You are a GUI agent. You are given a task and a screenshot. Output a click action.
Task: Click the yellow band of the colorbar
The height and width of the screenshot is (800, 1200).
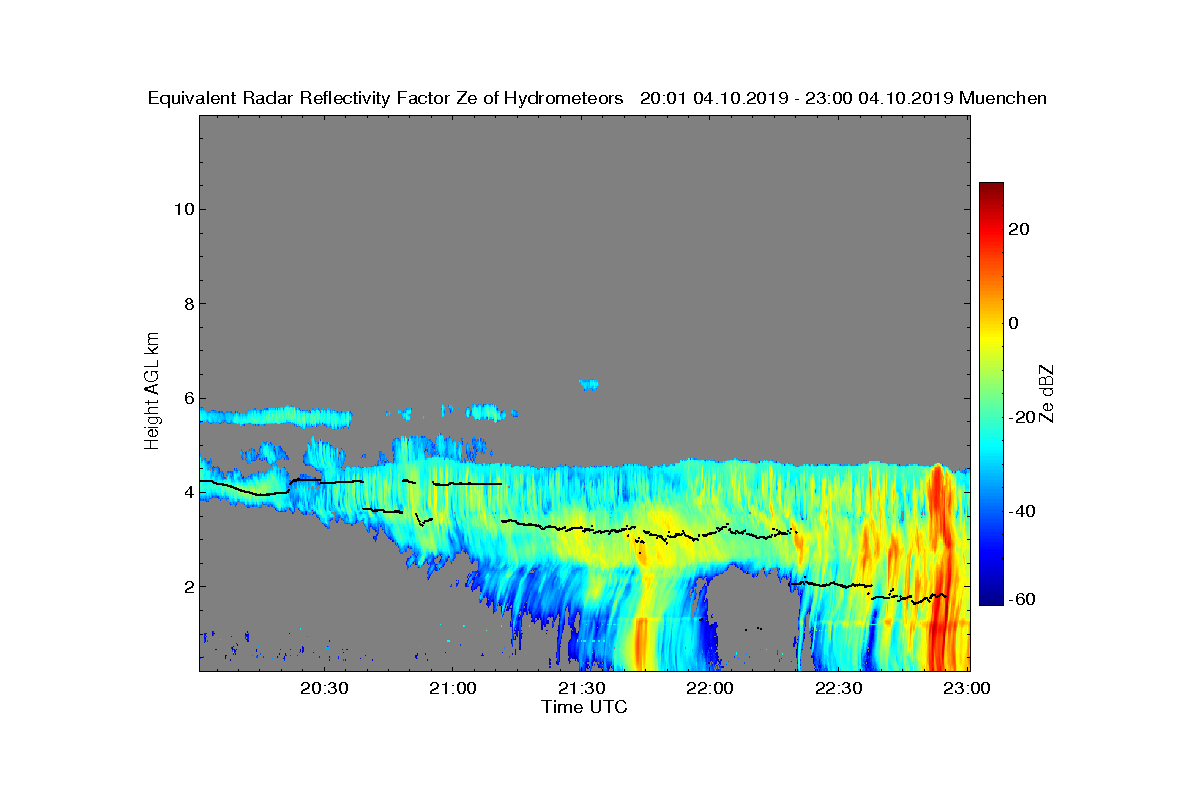click(x=991, y=335)
